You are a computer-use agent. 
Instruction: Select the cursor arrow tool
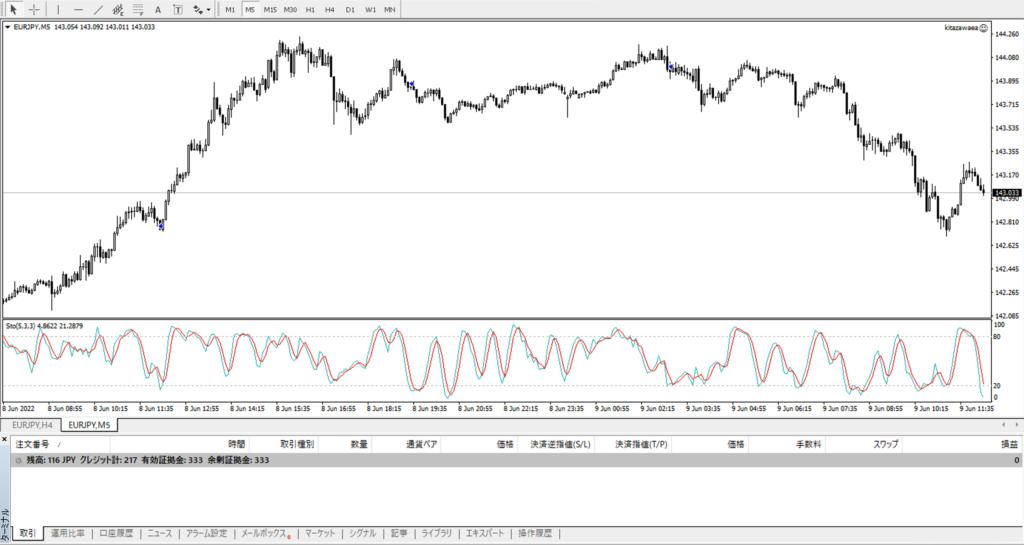pyautogui.click(x=13, y=9)
